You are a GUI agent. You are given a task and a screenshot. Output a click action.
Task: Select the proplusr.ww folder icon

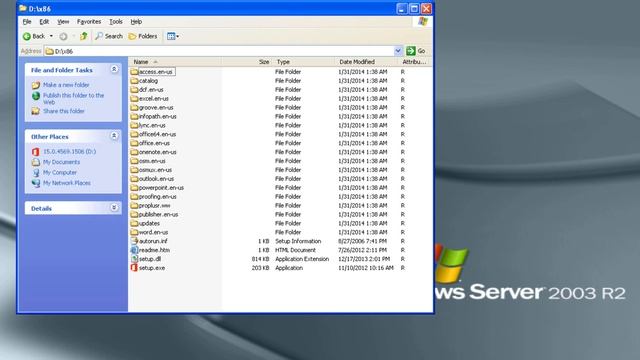(x=134, y=205)
